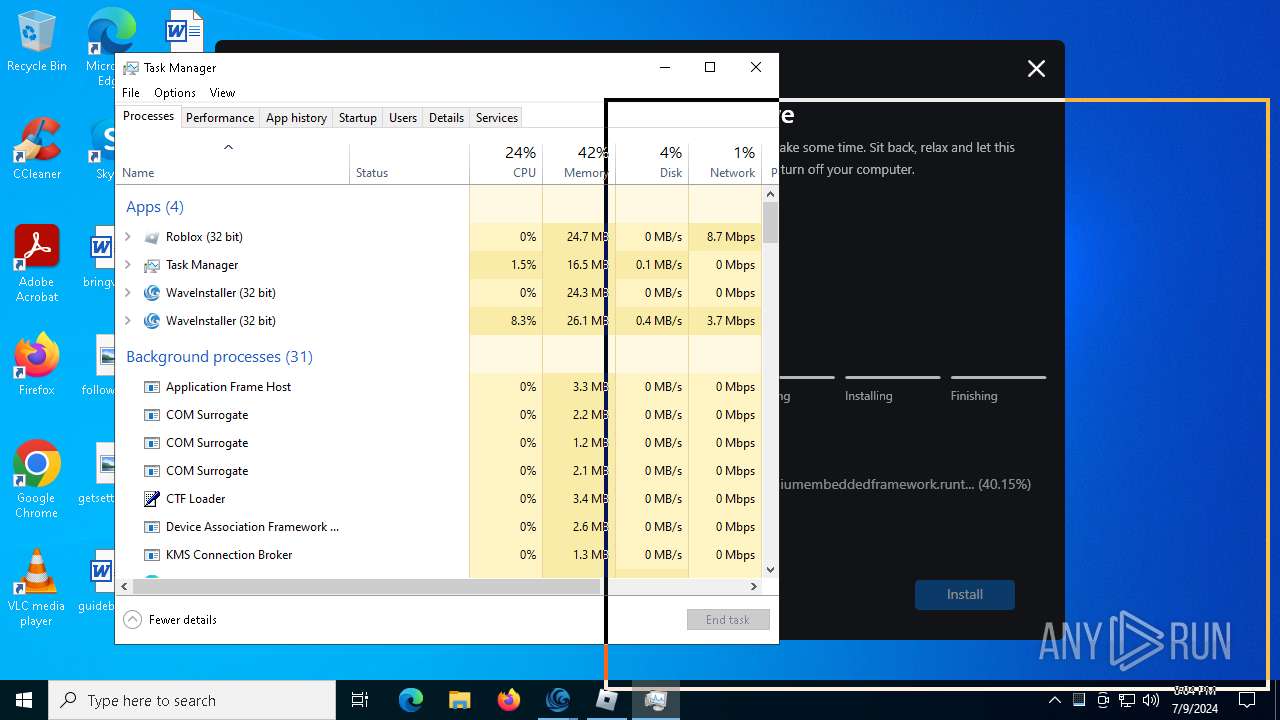Show hidden system tray icons

click(x=1054, y=700)
